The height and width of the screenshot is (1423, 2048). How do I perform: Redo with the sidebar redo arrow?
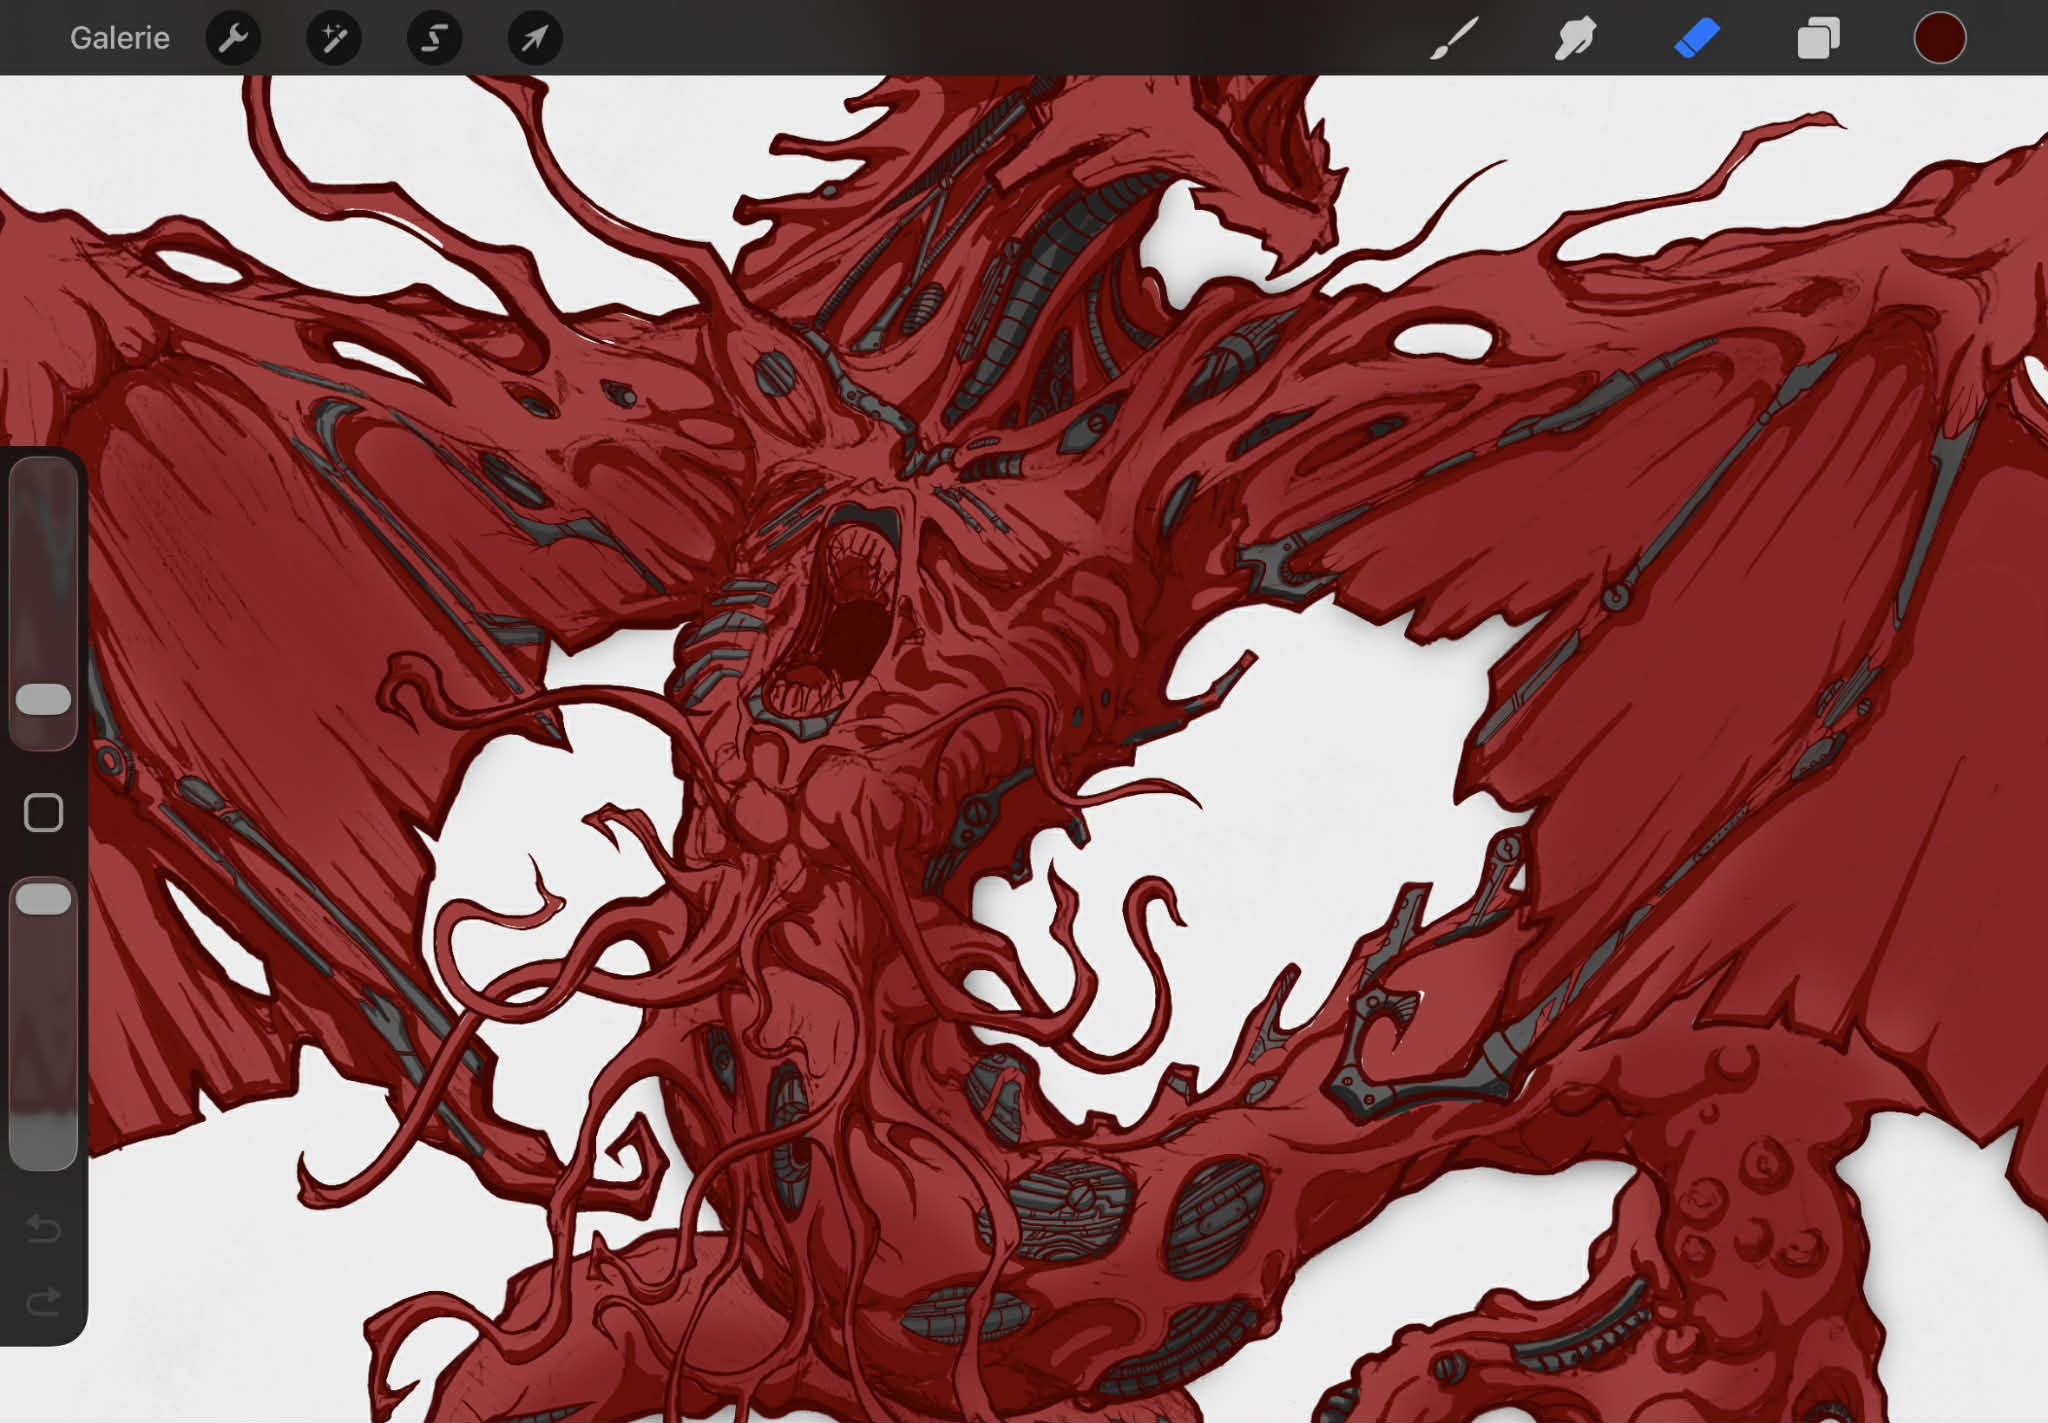coord(43,1301)
